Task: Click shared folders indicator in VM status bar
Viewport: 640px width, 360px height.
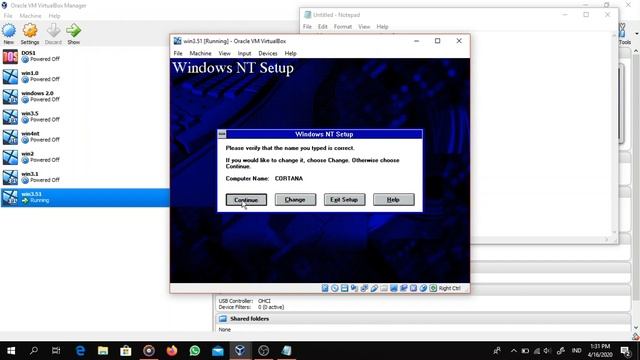Action: point(384,288)
